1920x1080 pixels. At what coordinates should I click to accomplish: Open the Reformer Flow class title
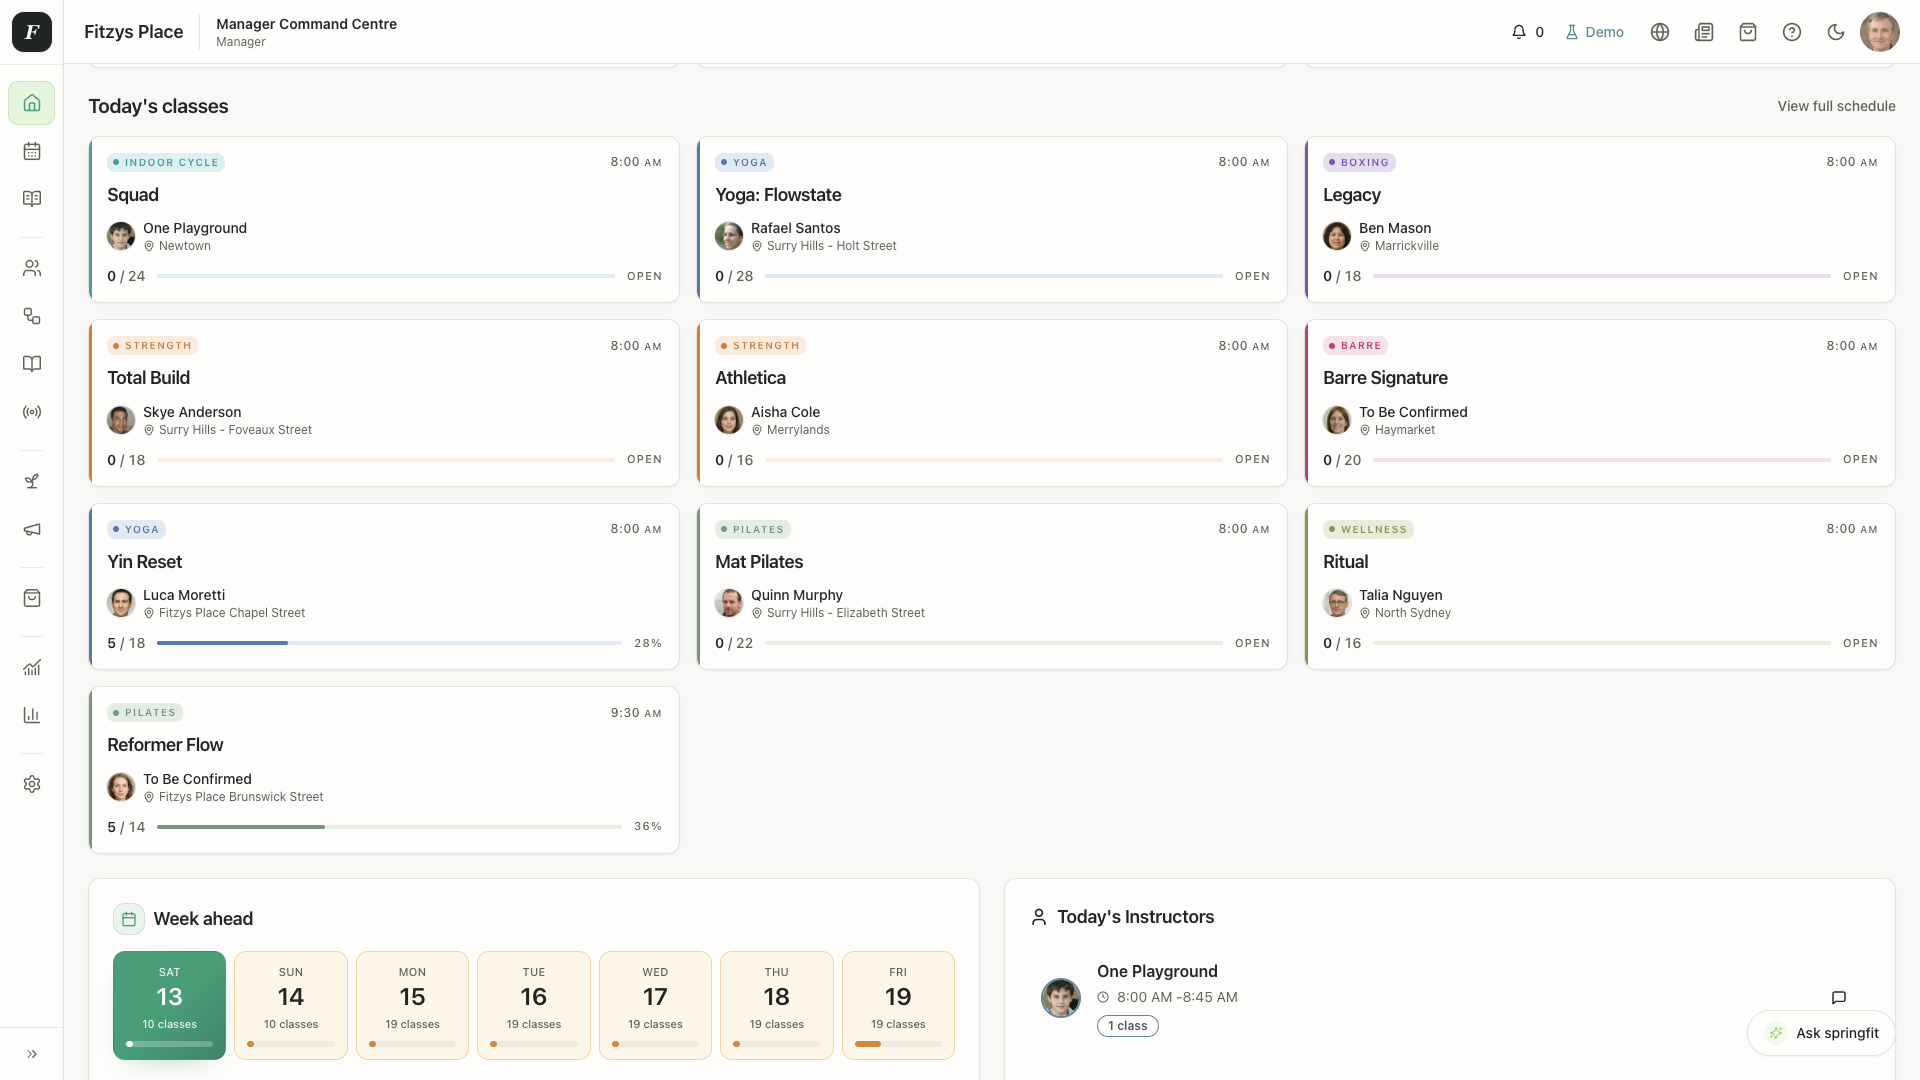165,745
